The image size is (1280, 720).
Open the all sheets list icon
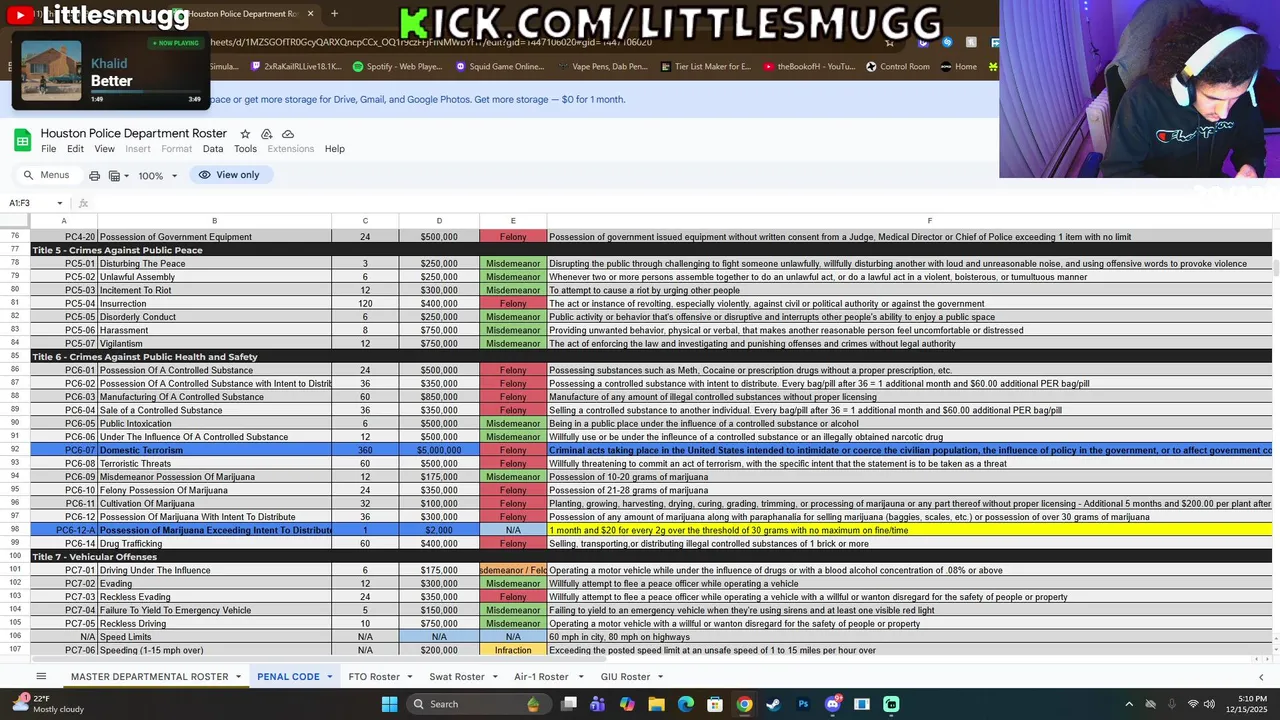(41, 677)
